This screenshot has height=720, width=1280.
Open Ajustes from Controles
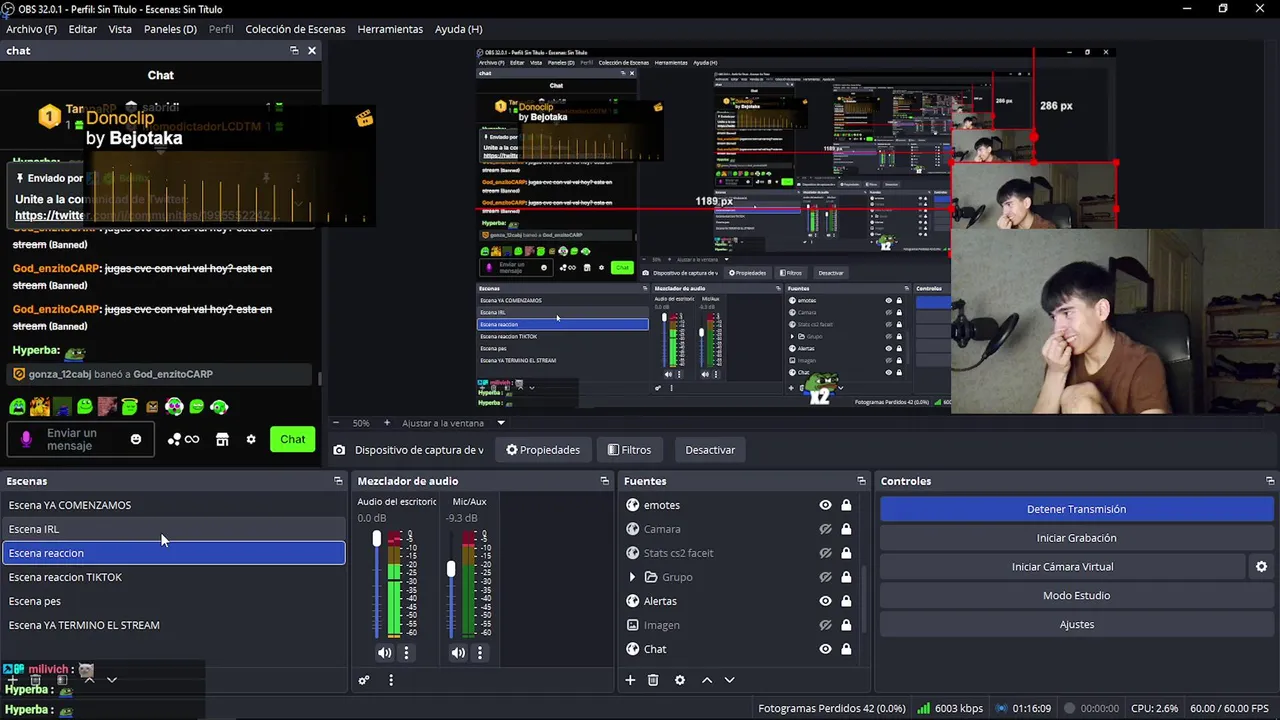coord(1076,625)
